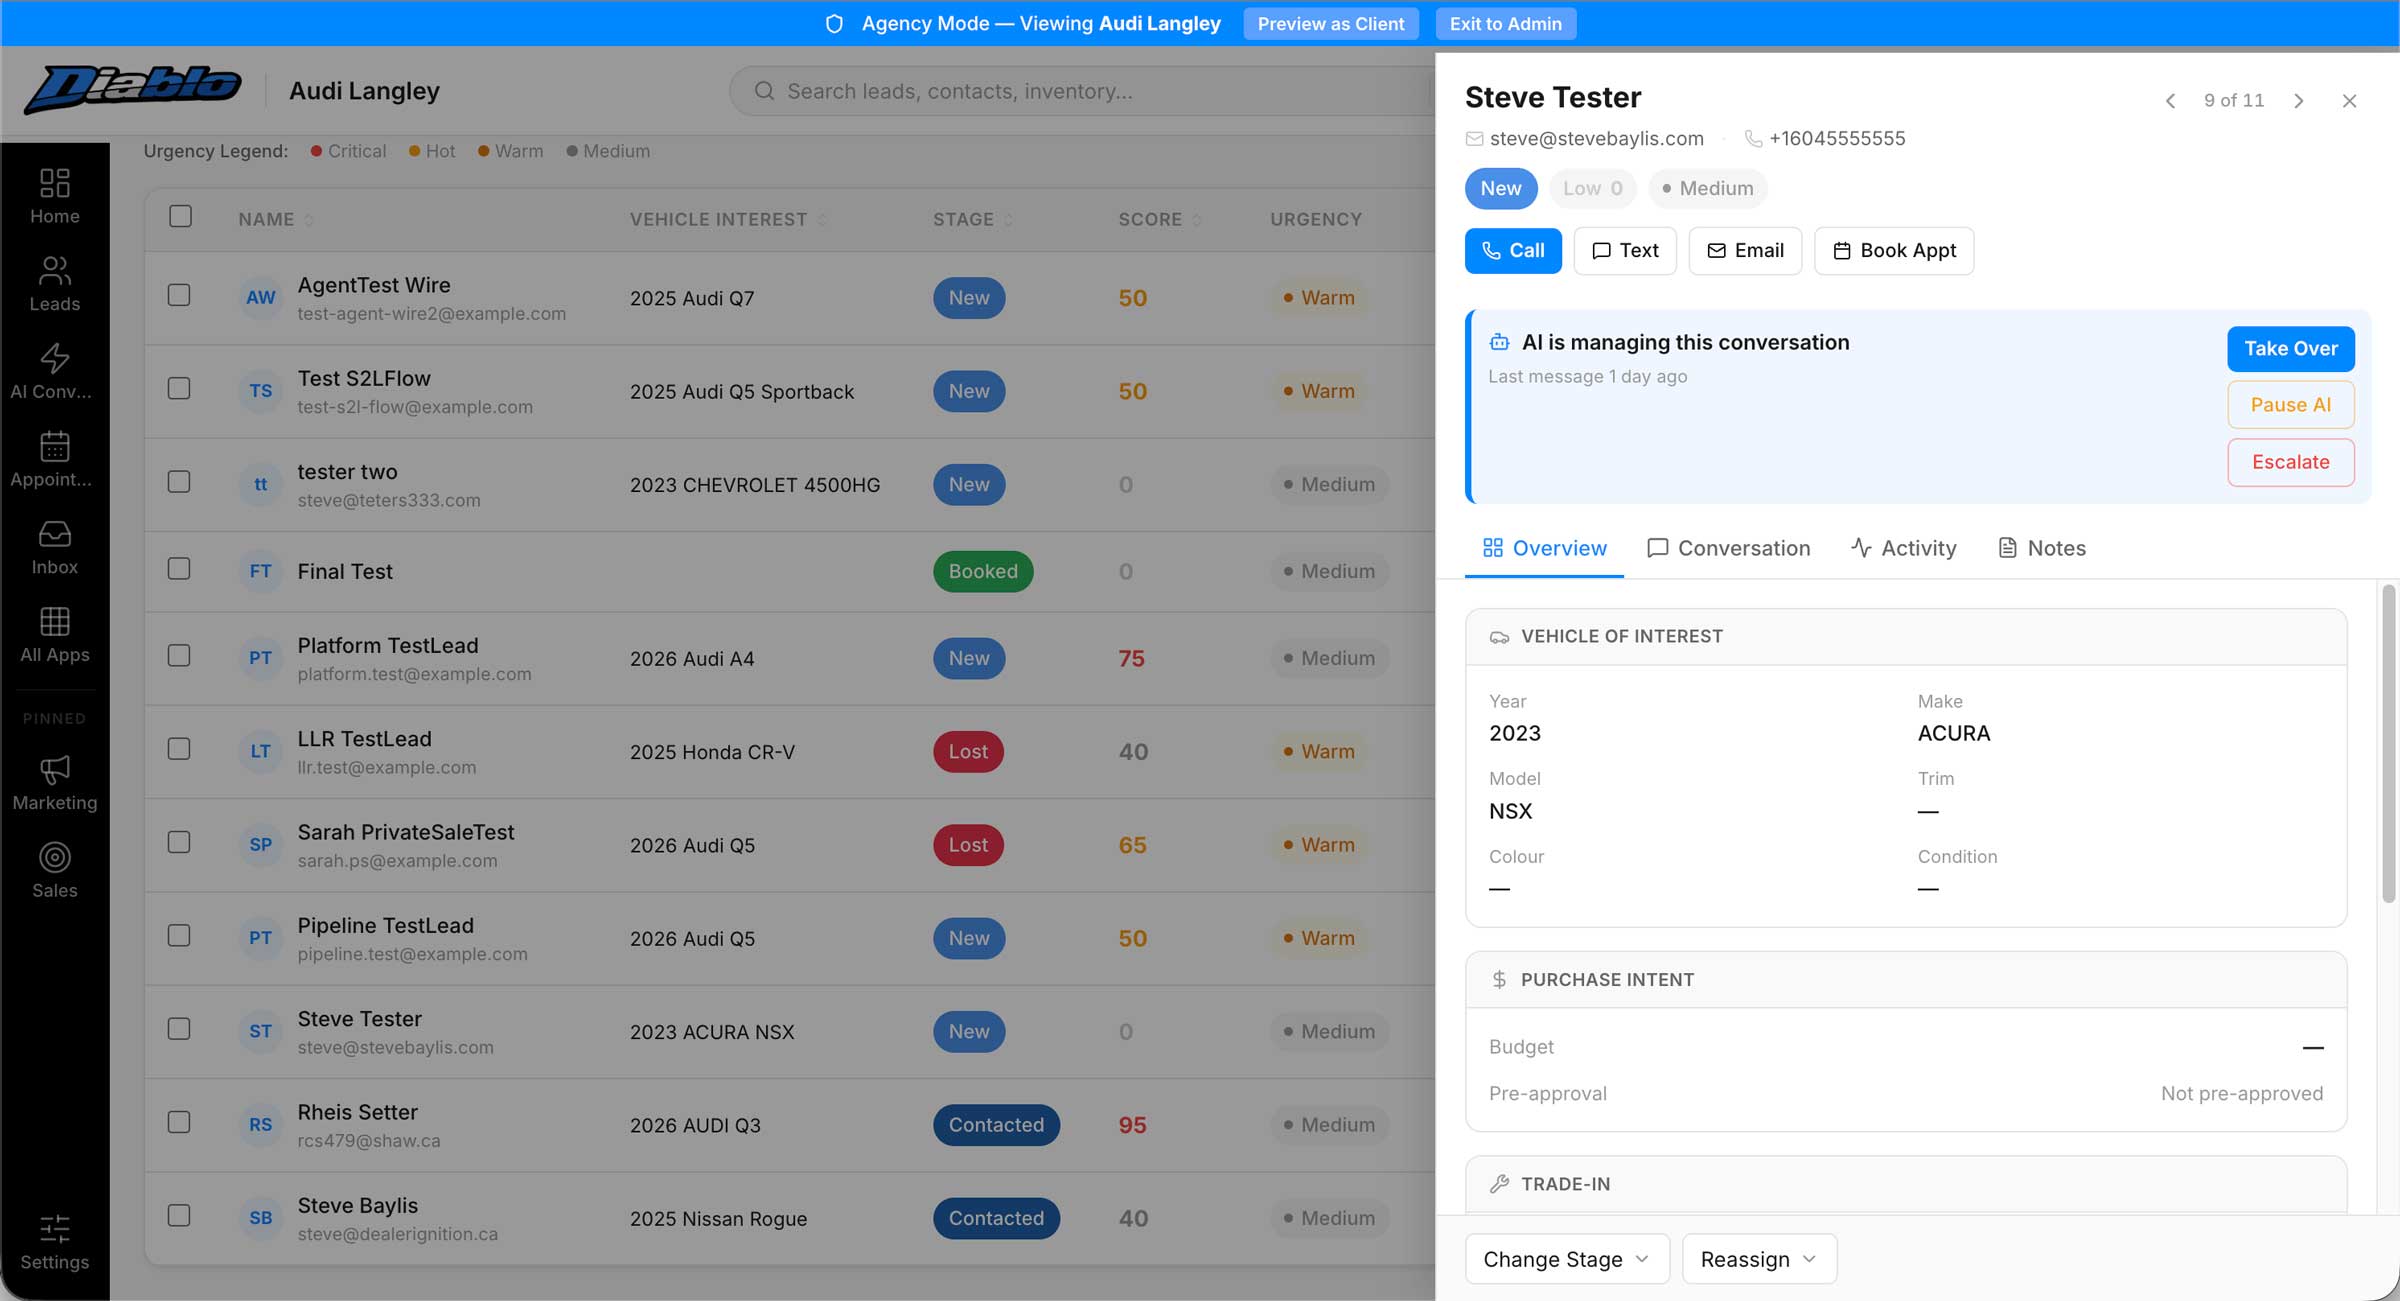This screenshot has height=1301, width=2400.
Task: Click the steve@stevebaylis.com email address
Action: (x=1597, y=138)
